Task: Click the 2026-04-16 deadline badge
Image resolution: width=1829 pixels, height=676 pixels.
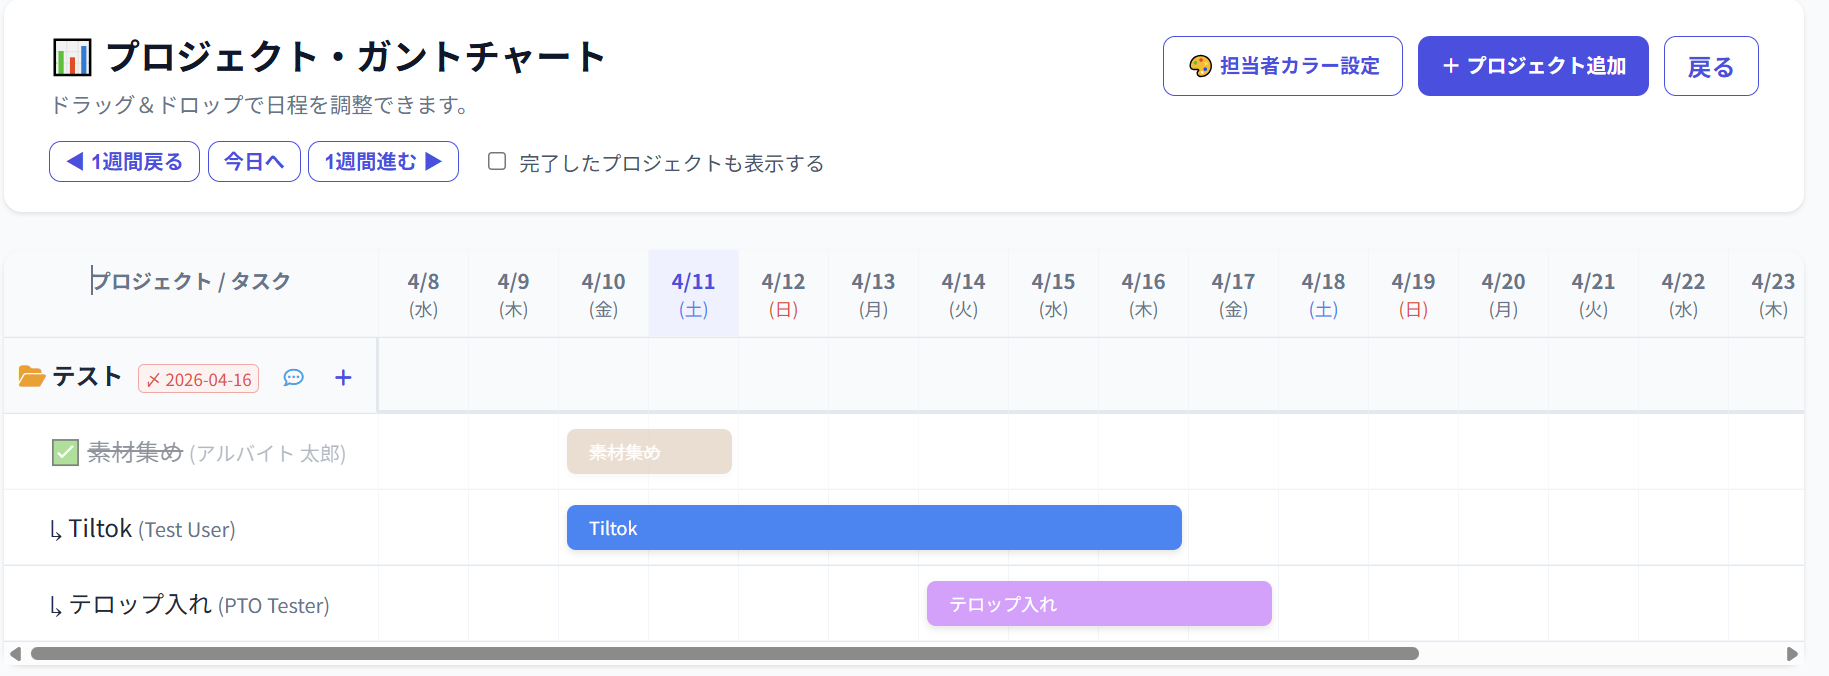Action: [198, 379]
